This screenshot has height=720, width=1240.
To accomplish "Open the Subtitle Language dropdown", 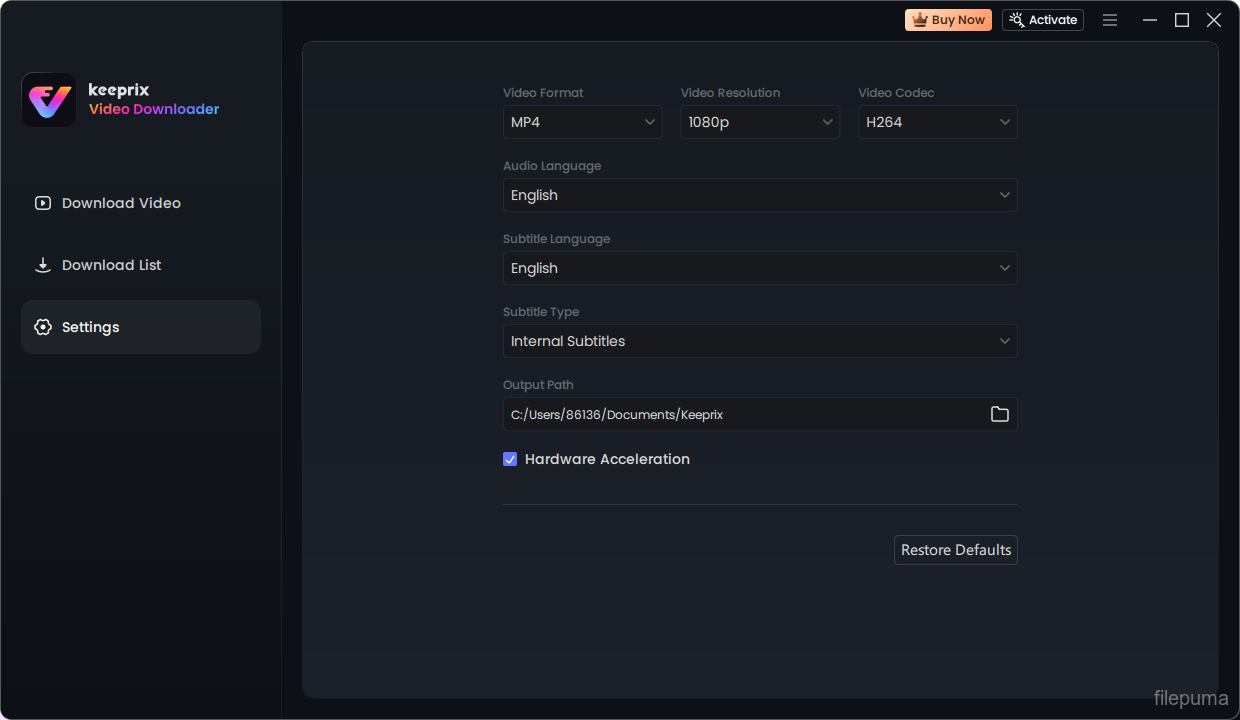I will click(x=760, y=268).
